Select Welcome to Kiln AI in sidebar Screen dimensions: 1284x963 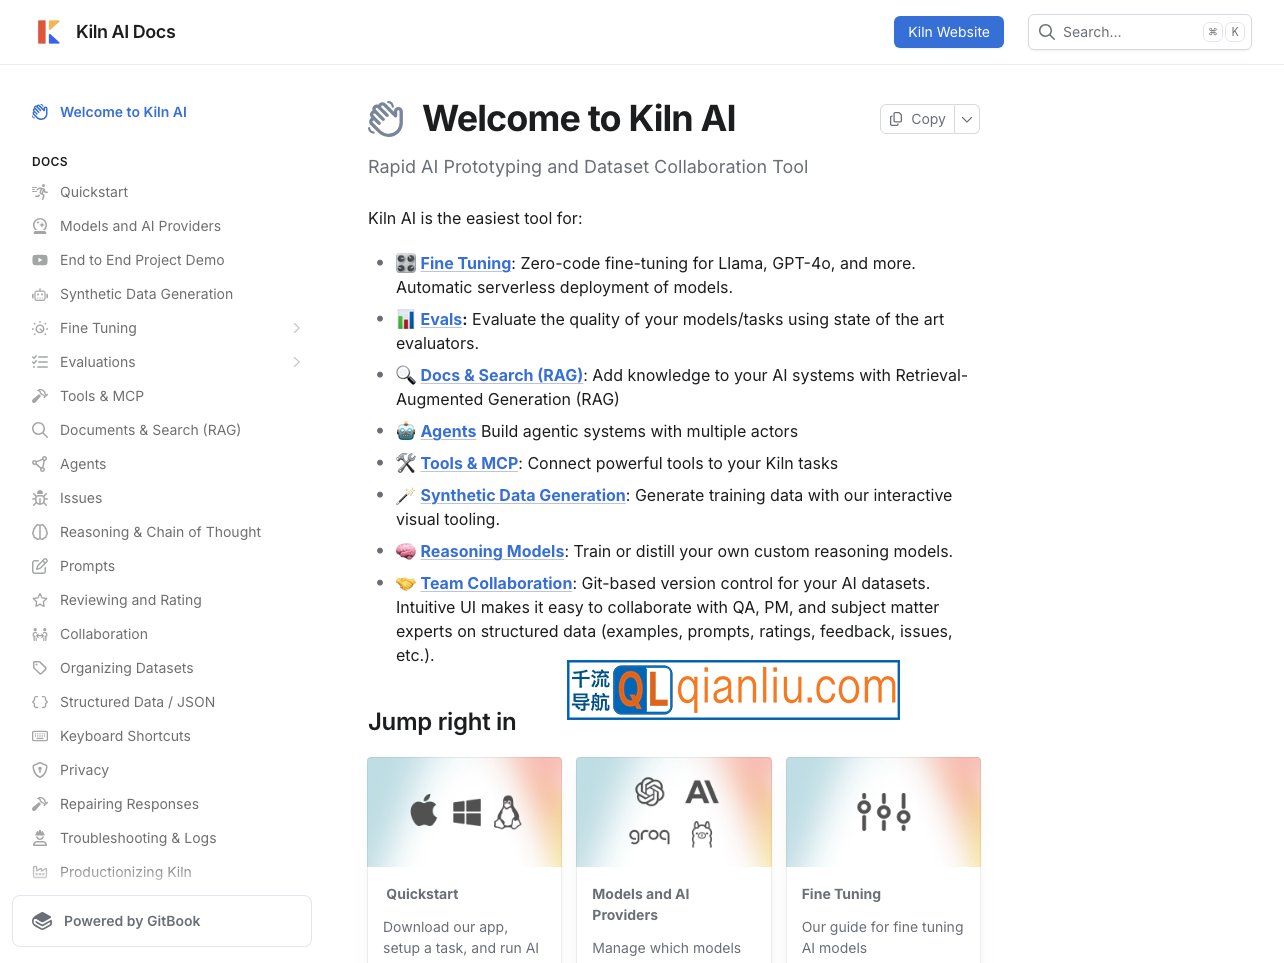coord(123,112)
